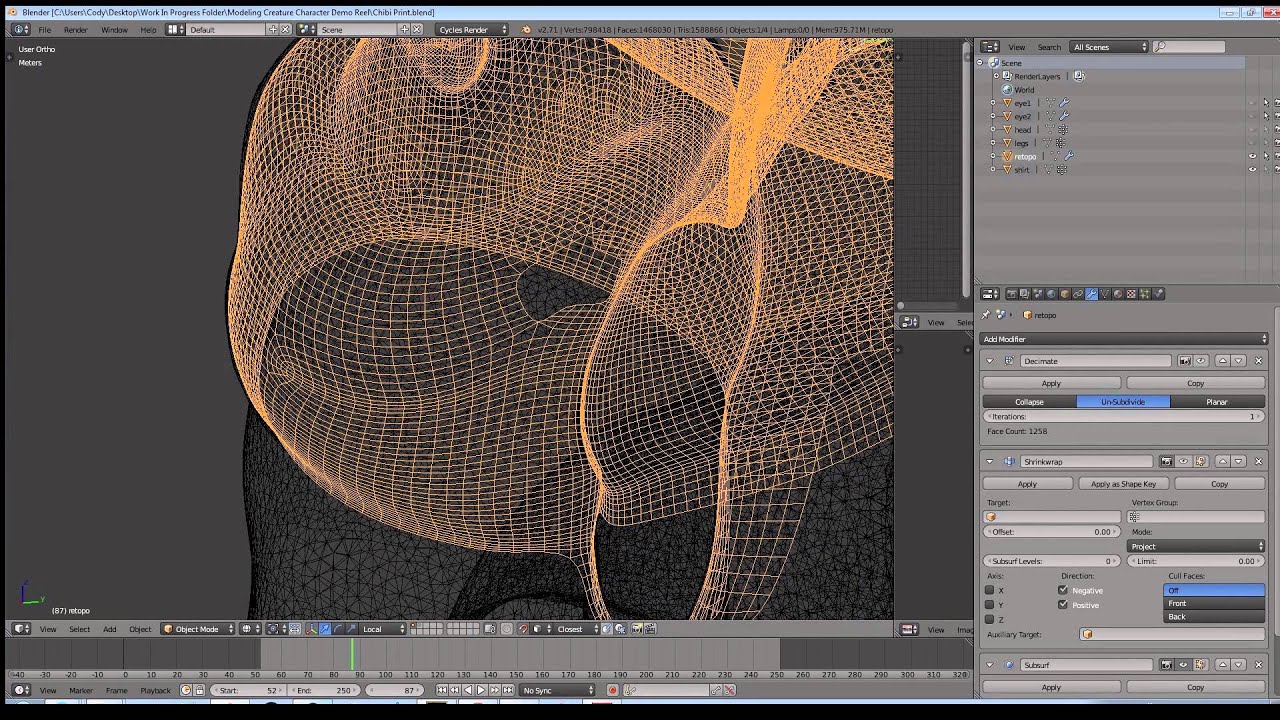Screen dimensions: 1280x720
Task: Toggle Shrinkwrap edit mode display icon
Action: point(1200,461)
